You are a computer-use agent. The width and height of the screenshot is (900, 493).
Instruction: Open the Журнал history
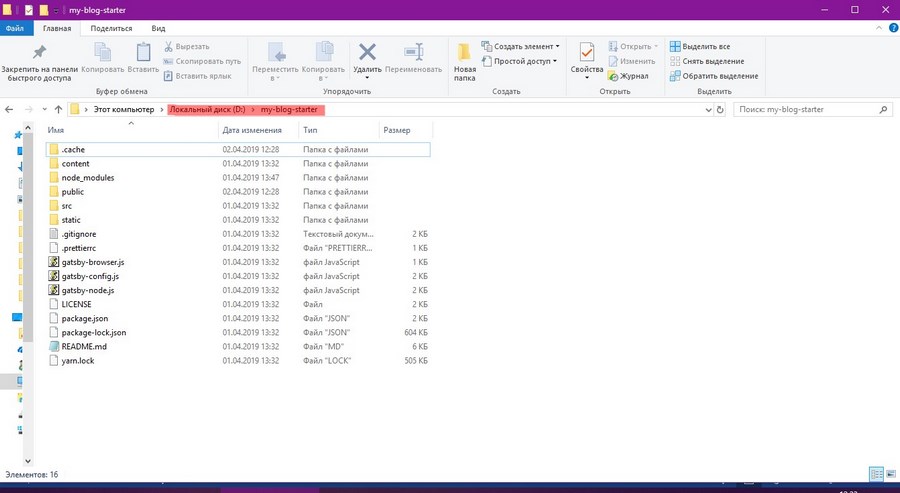tap(628, 76)
